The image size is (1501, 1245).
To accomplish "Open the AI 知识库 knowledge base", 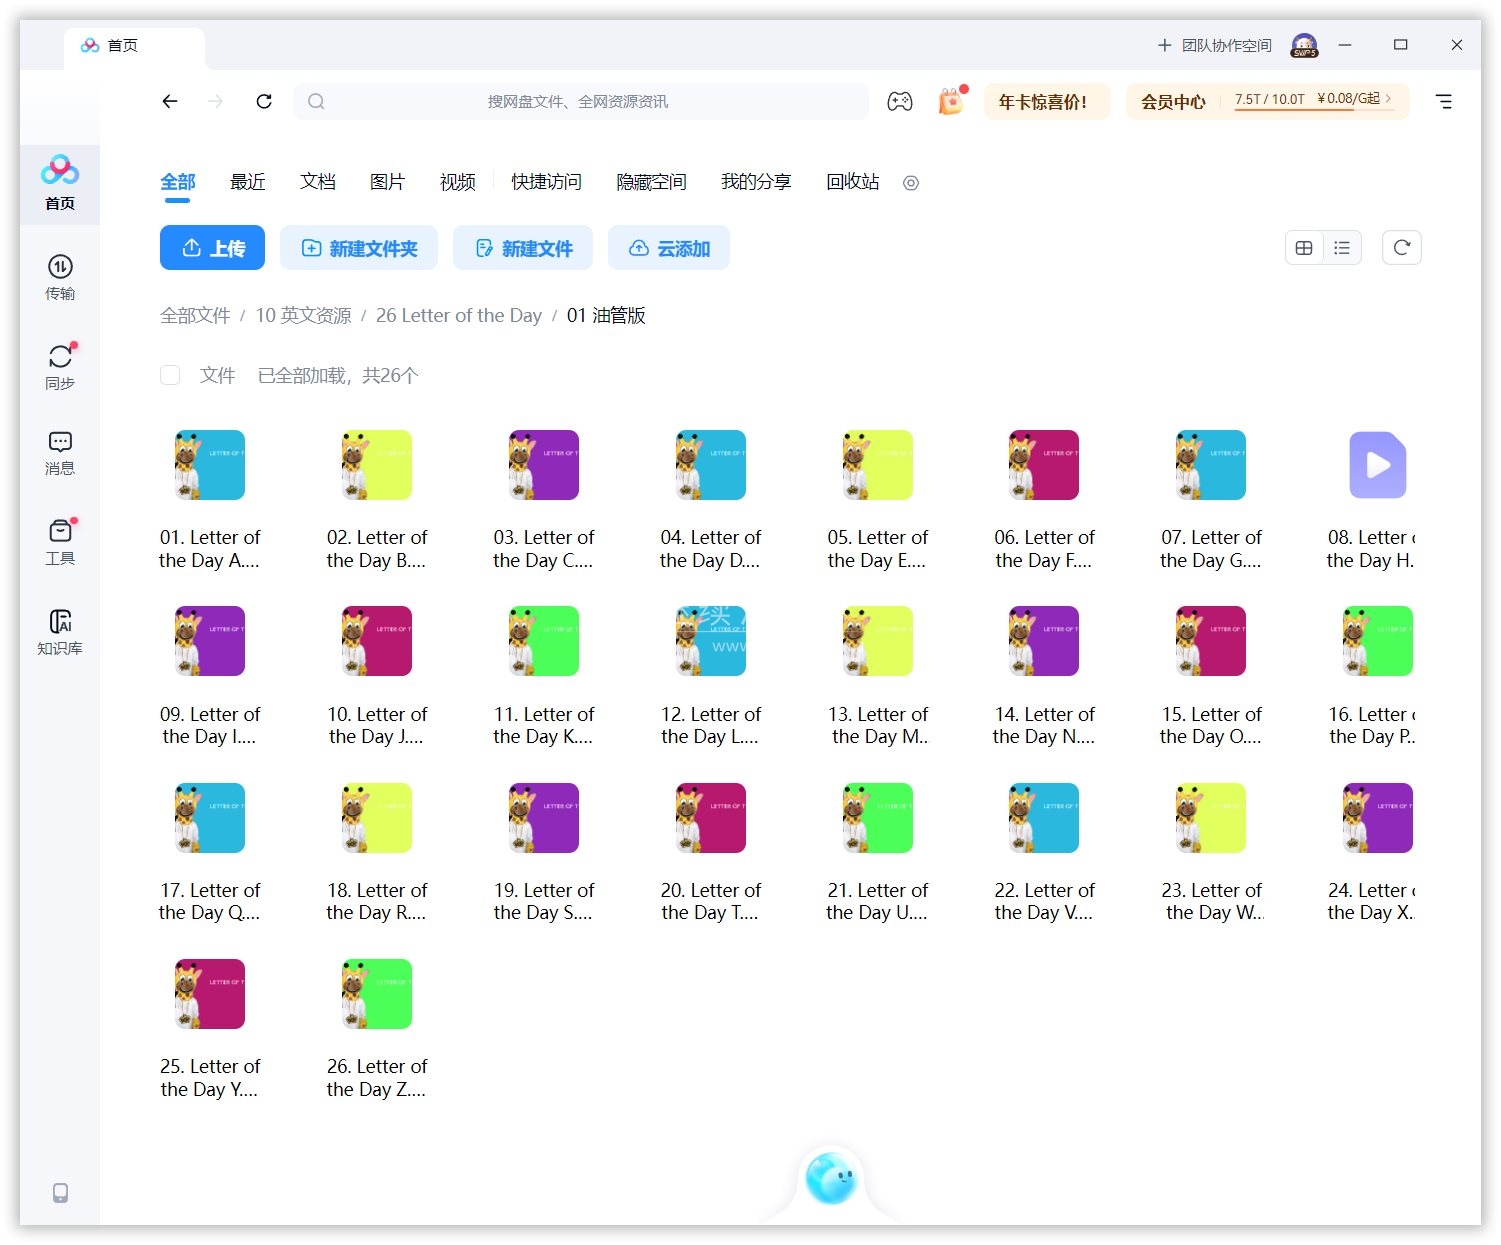I will click(x=60, y=632).
